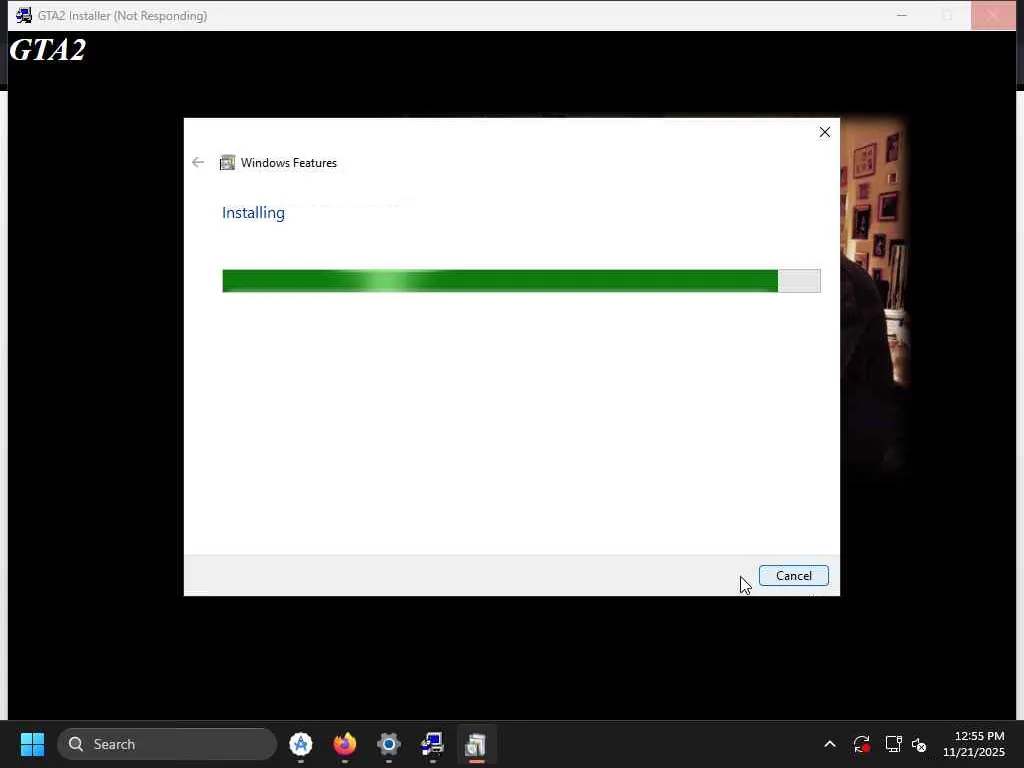The image size is (1024, 768).
Task: Minimize the GTA2 Installer window
Action: pyautogui.click(x=902, y=15)
